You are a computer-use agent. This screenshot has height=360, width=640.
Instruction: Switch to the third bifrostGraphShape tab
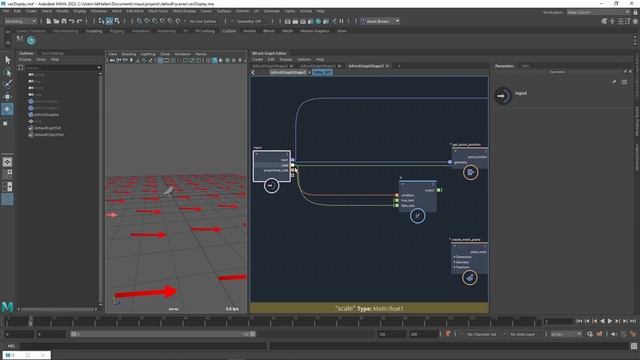[x=366, y=66]
